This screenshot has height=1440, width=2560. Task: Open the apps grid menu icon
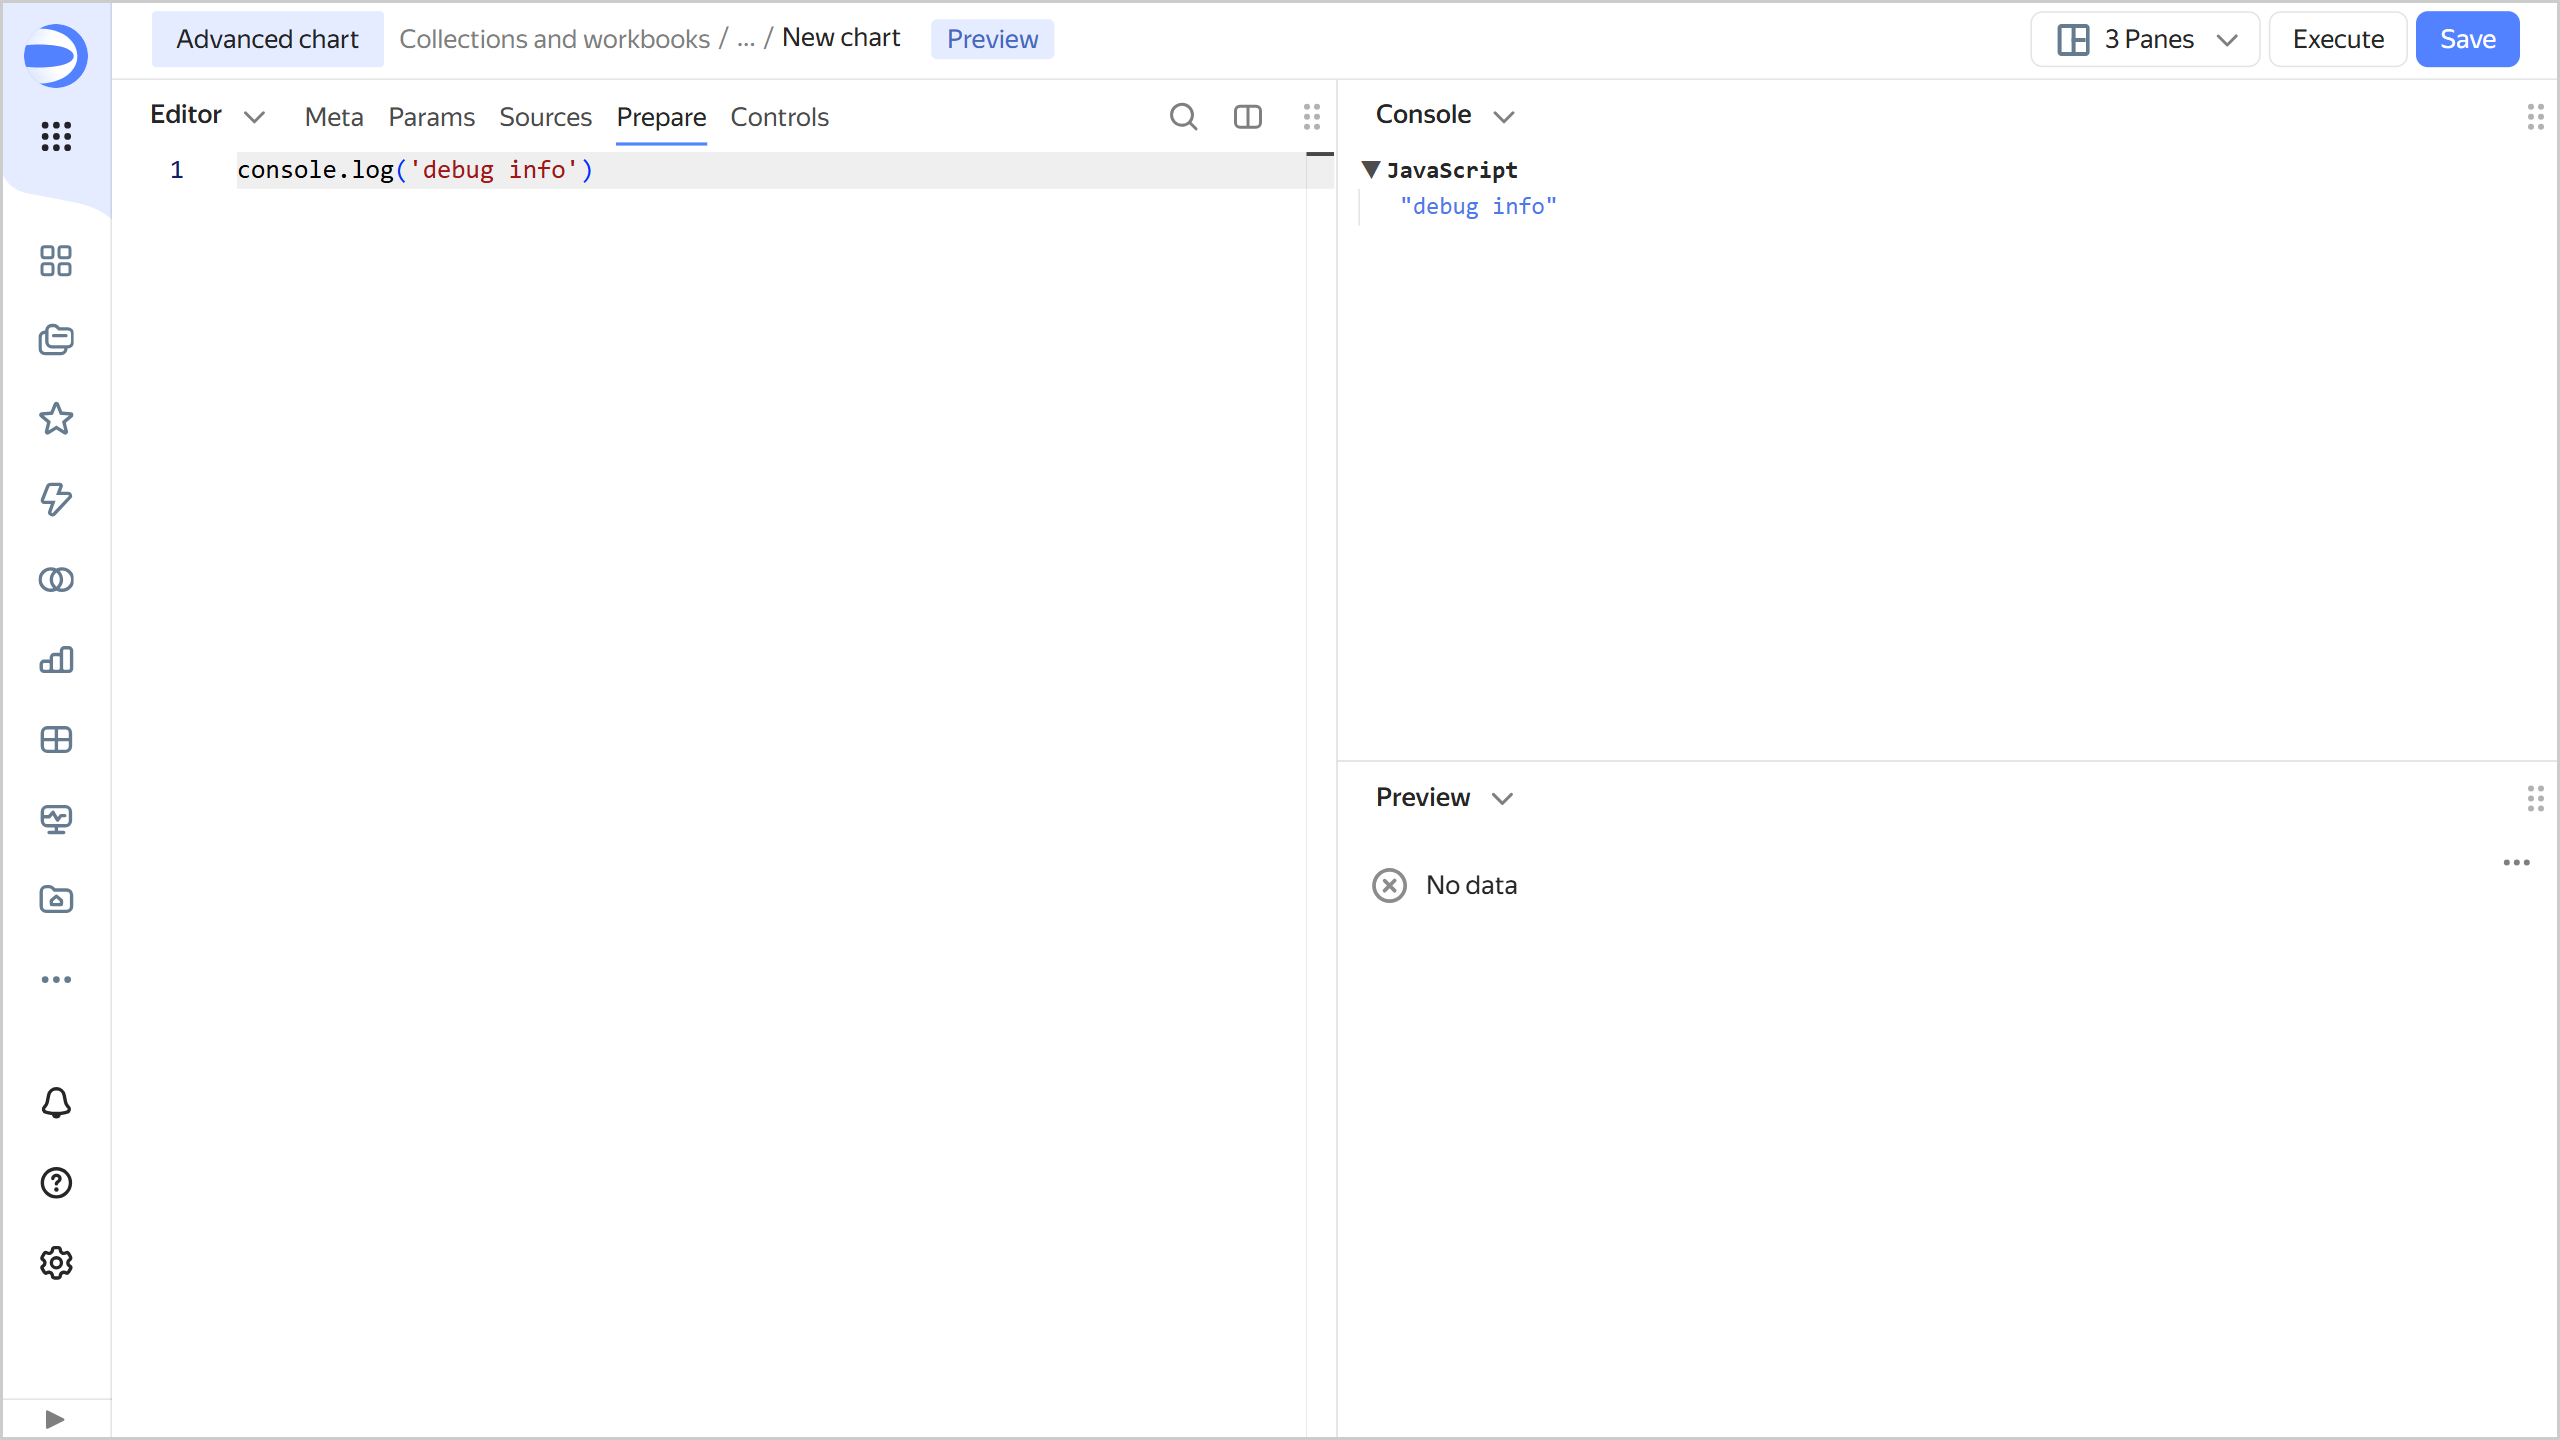point(56,136)
